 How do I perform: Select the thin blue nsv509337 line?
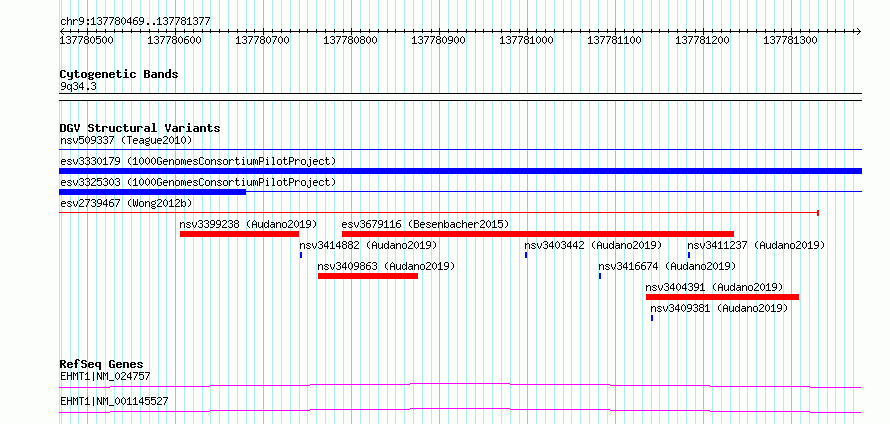coord(460,150)
